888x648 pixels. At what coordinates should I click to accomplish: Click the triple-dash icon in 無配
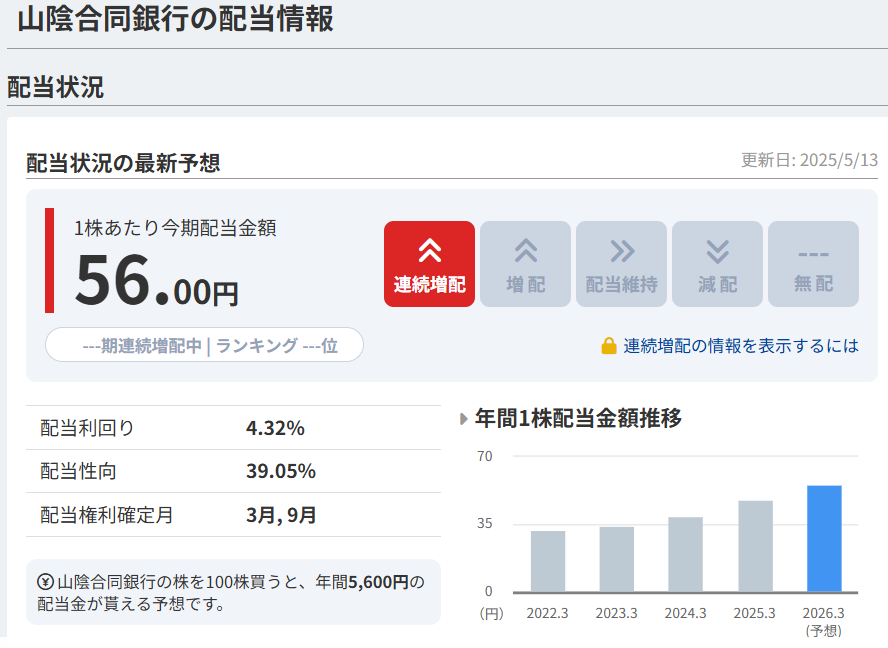[x=813, y=254]
